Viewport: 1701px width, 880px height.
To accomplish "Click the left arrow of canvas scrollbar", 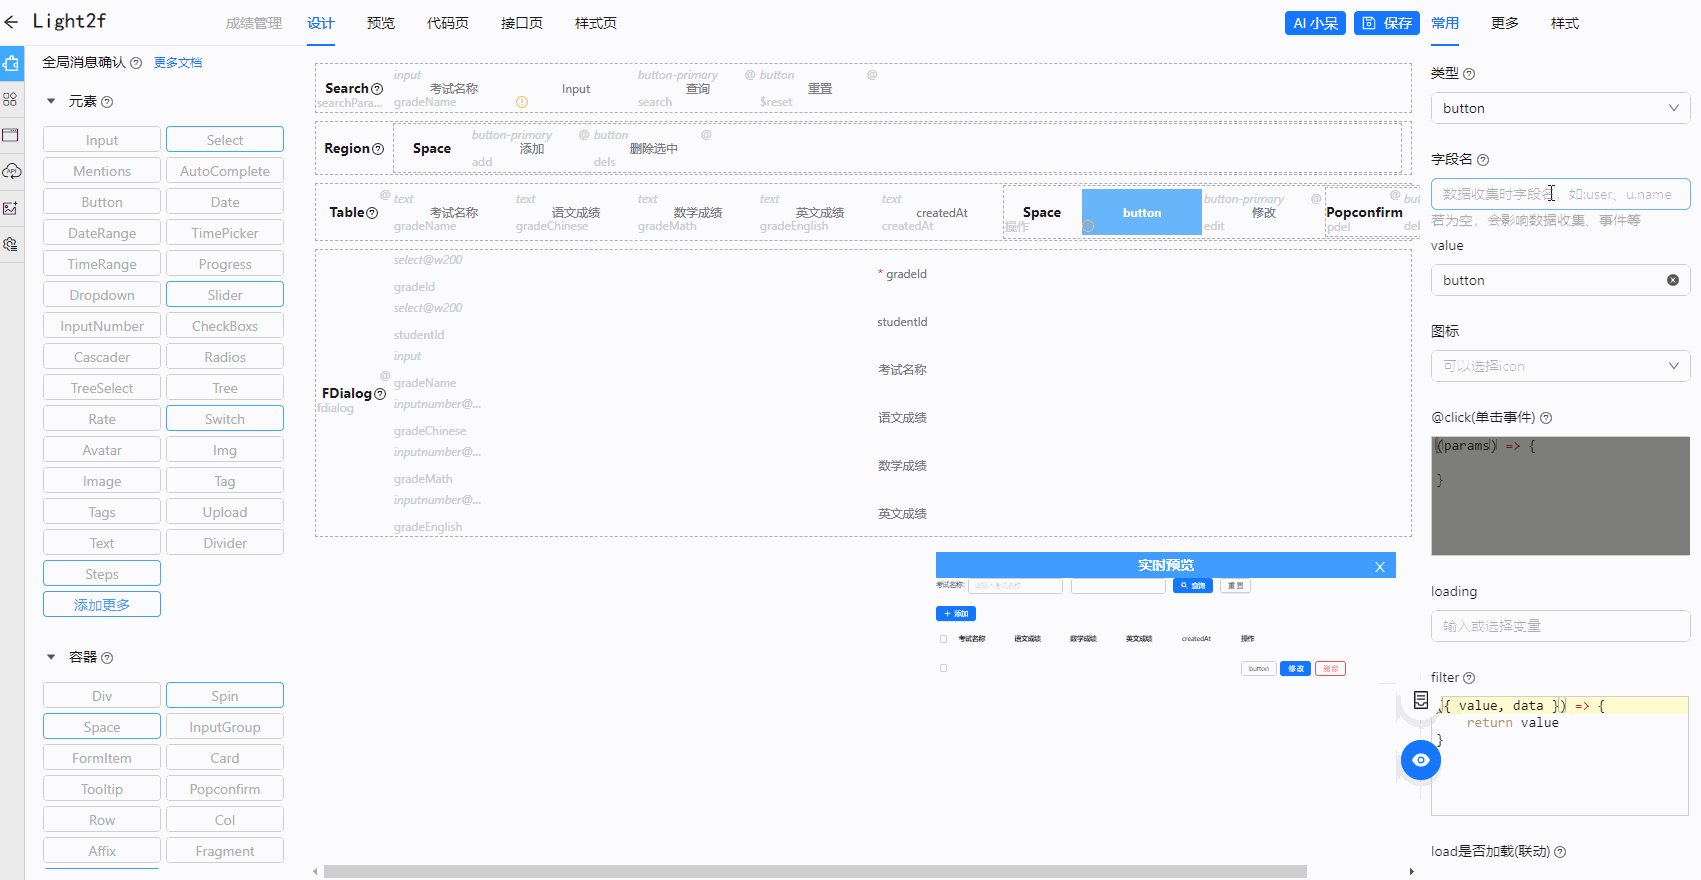I will (x=316, y=871).
